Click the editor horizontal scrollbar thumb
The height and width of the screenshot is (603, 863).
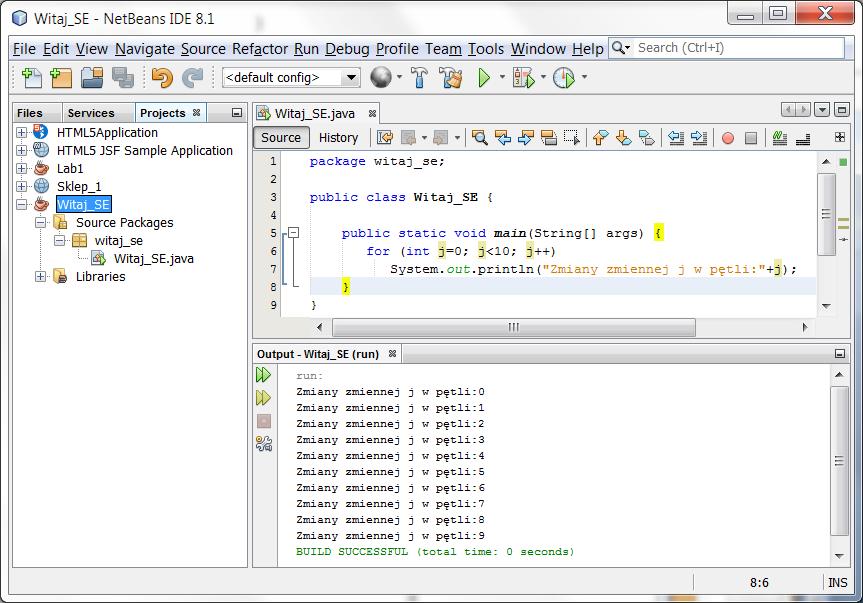514,327
